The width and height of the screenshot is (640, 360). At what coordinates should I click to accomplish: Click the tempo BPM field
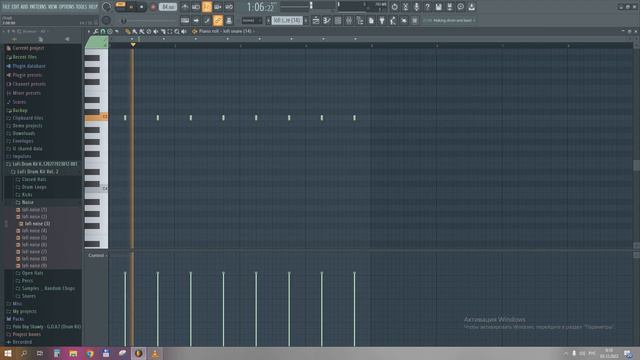click(168, 7)
